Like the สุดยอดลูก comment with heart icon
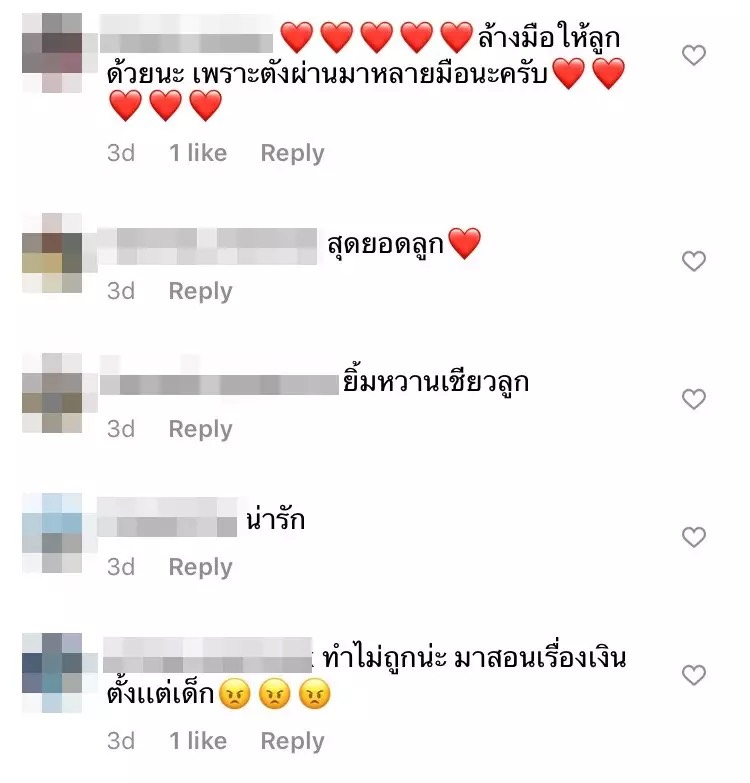 pyautogui.click(x=694, y=261)
